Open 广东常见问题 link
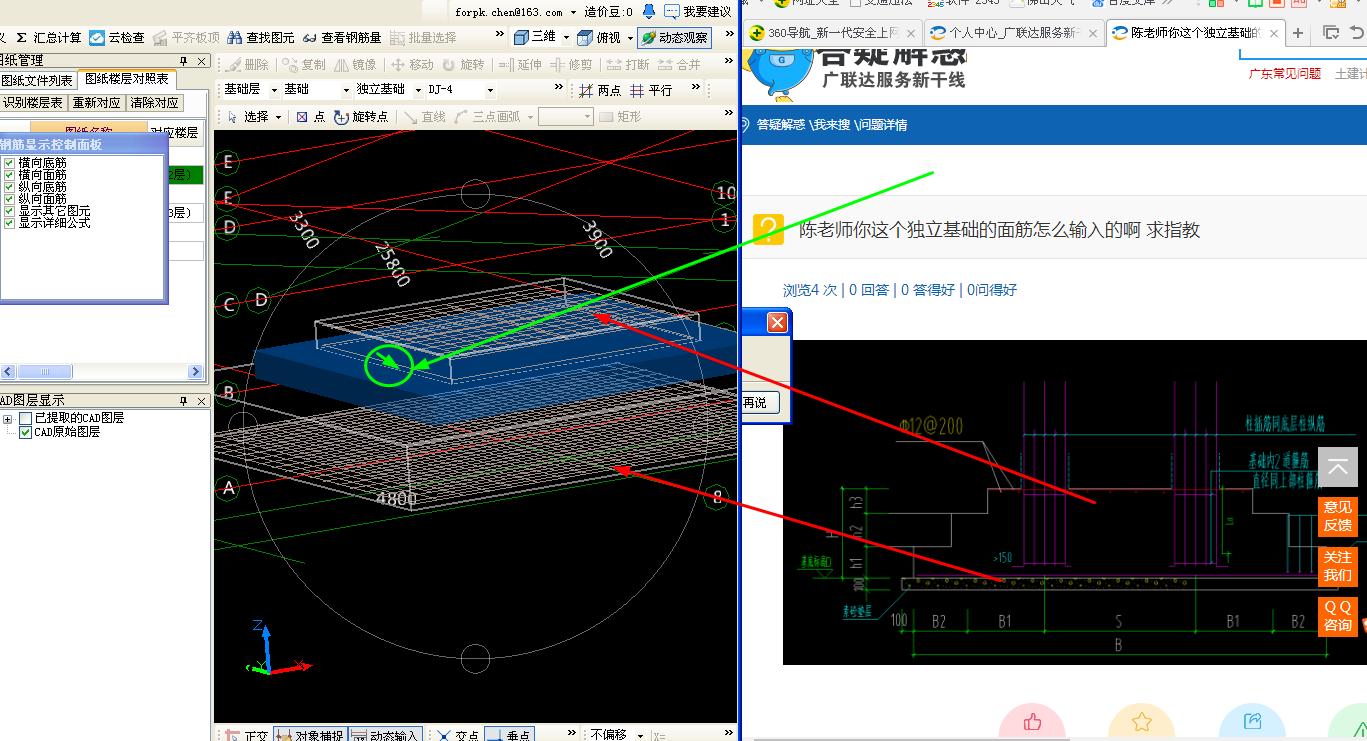Screen dimensions: 1367x741 coord(1284,74)
